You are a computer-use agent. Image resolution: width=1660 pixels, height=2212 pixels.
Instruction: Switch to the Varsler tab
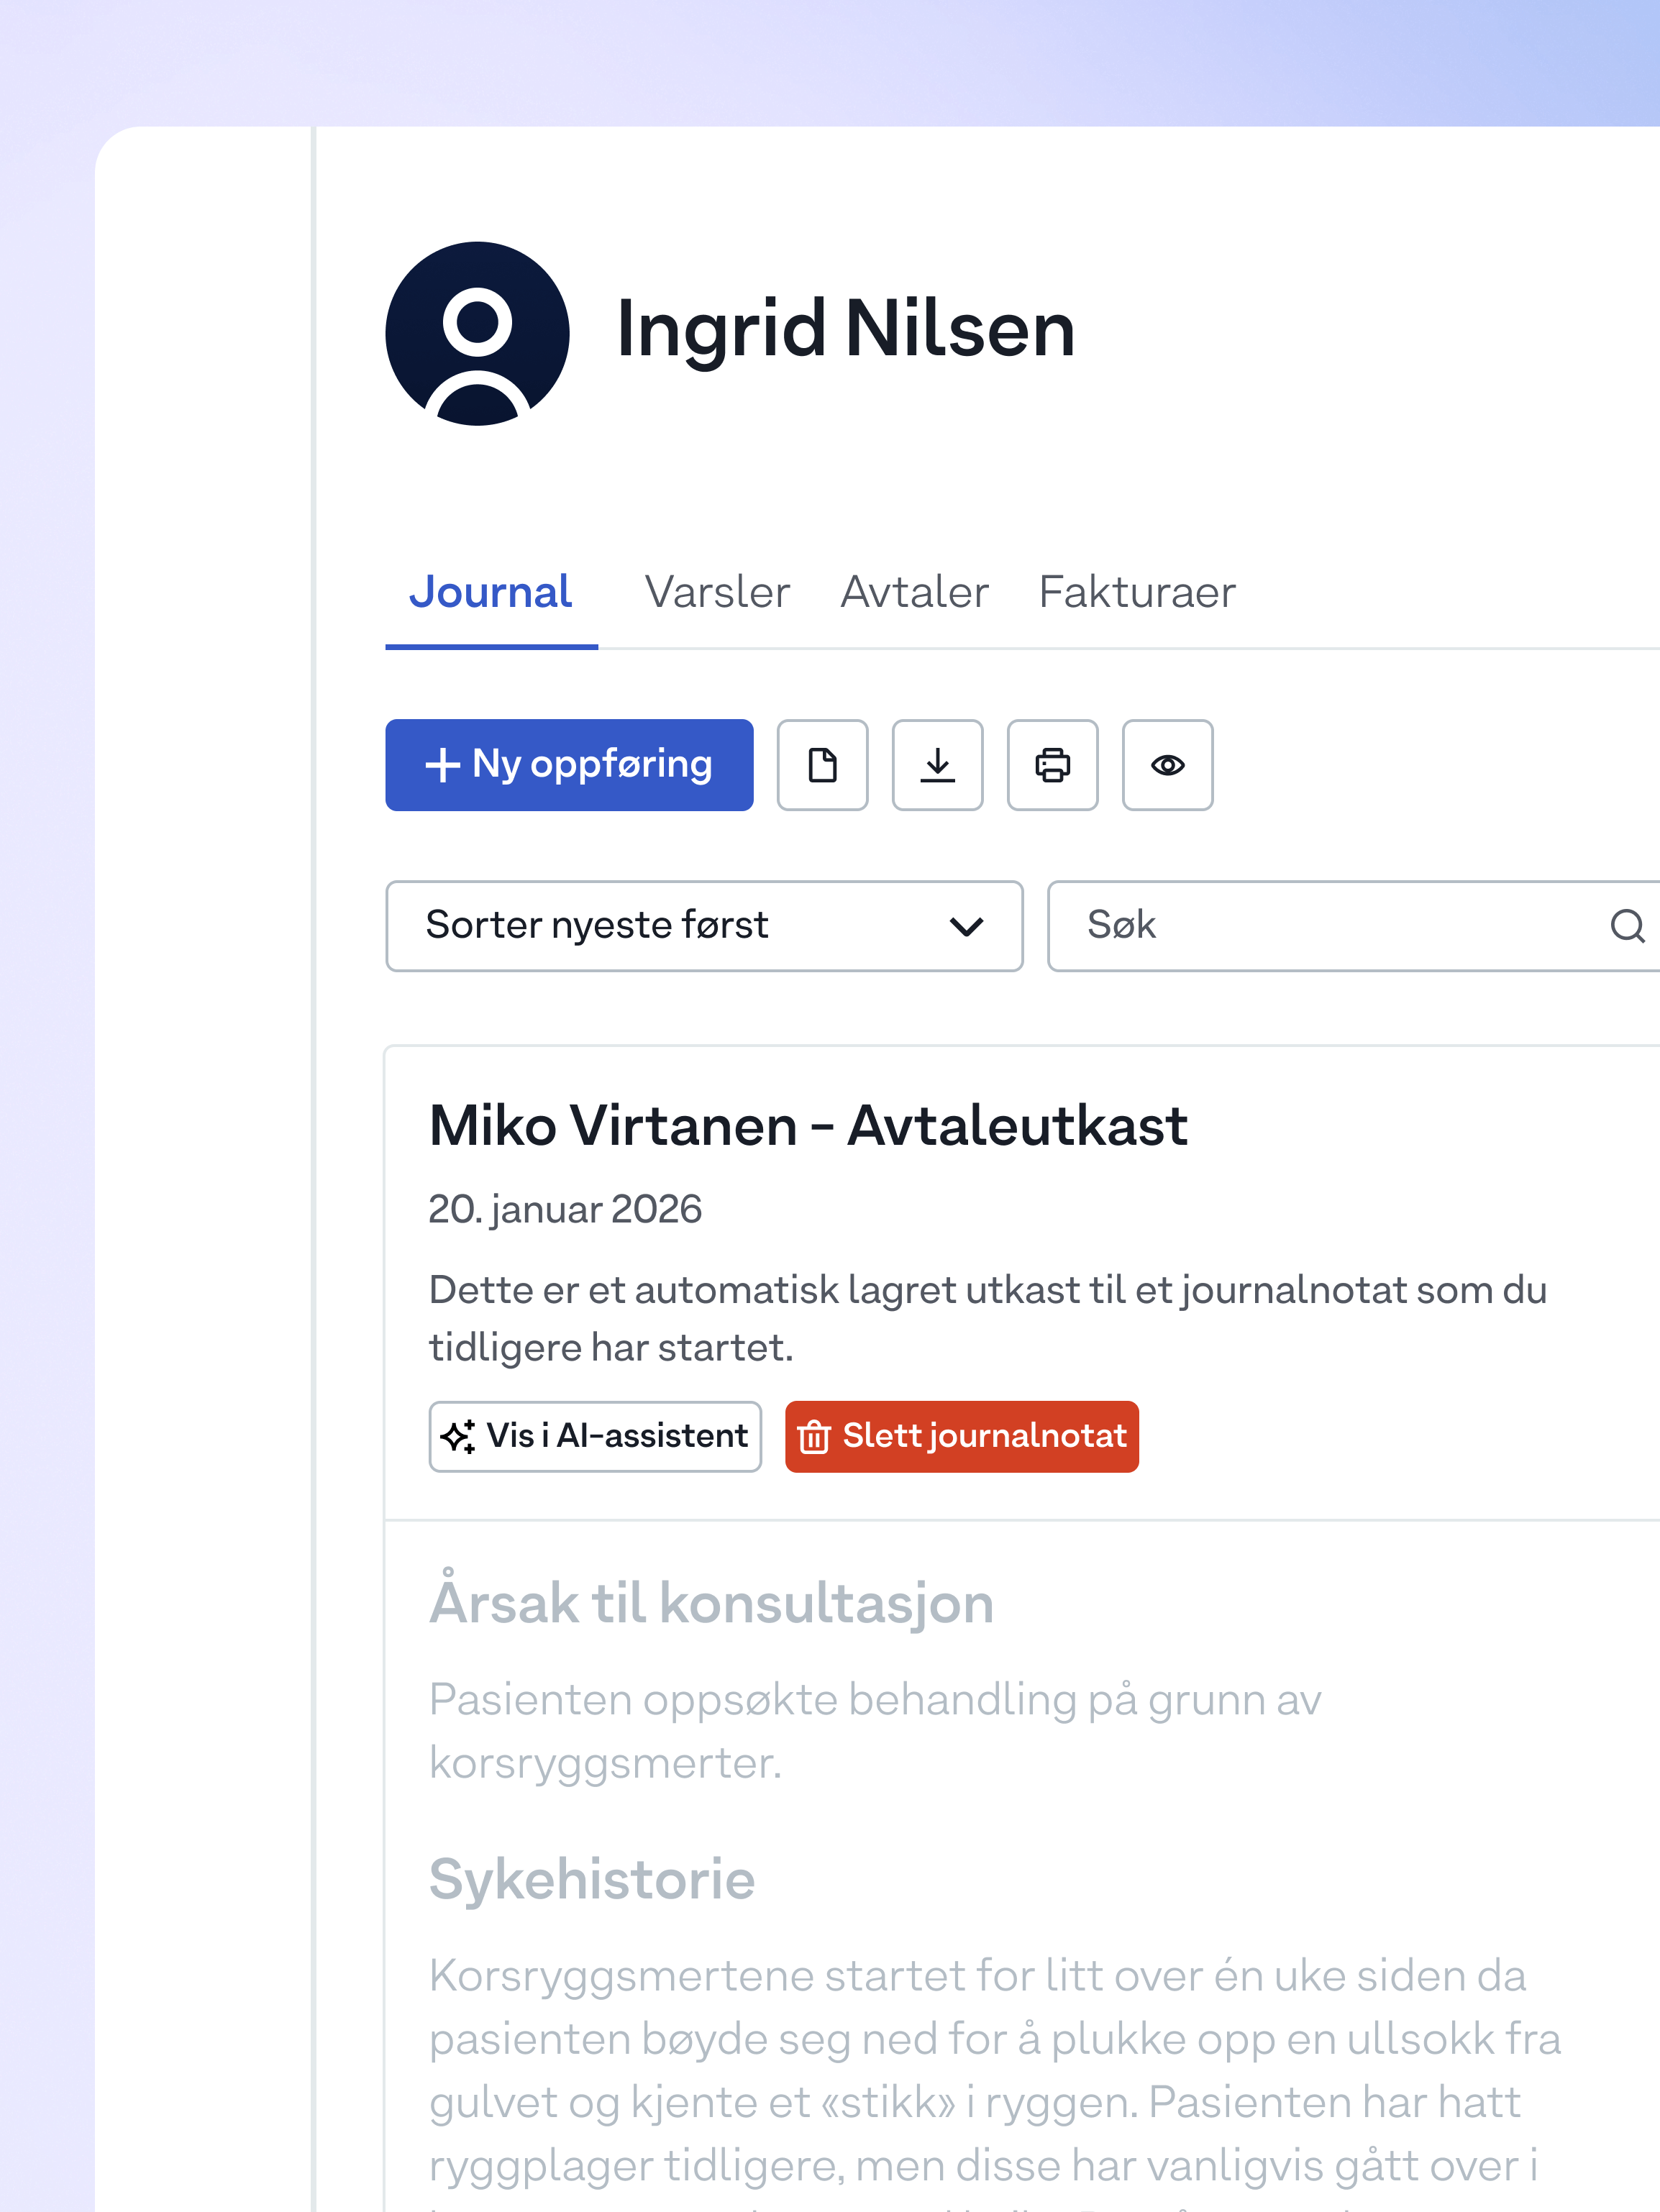coord(716,592)
